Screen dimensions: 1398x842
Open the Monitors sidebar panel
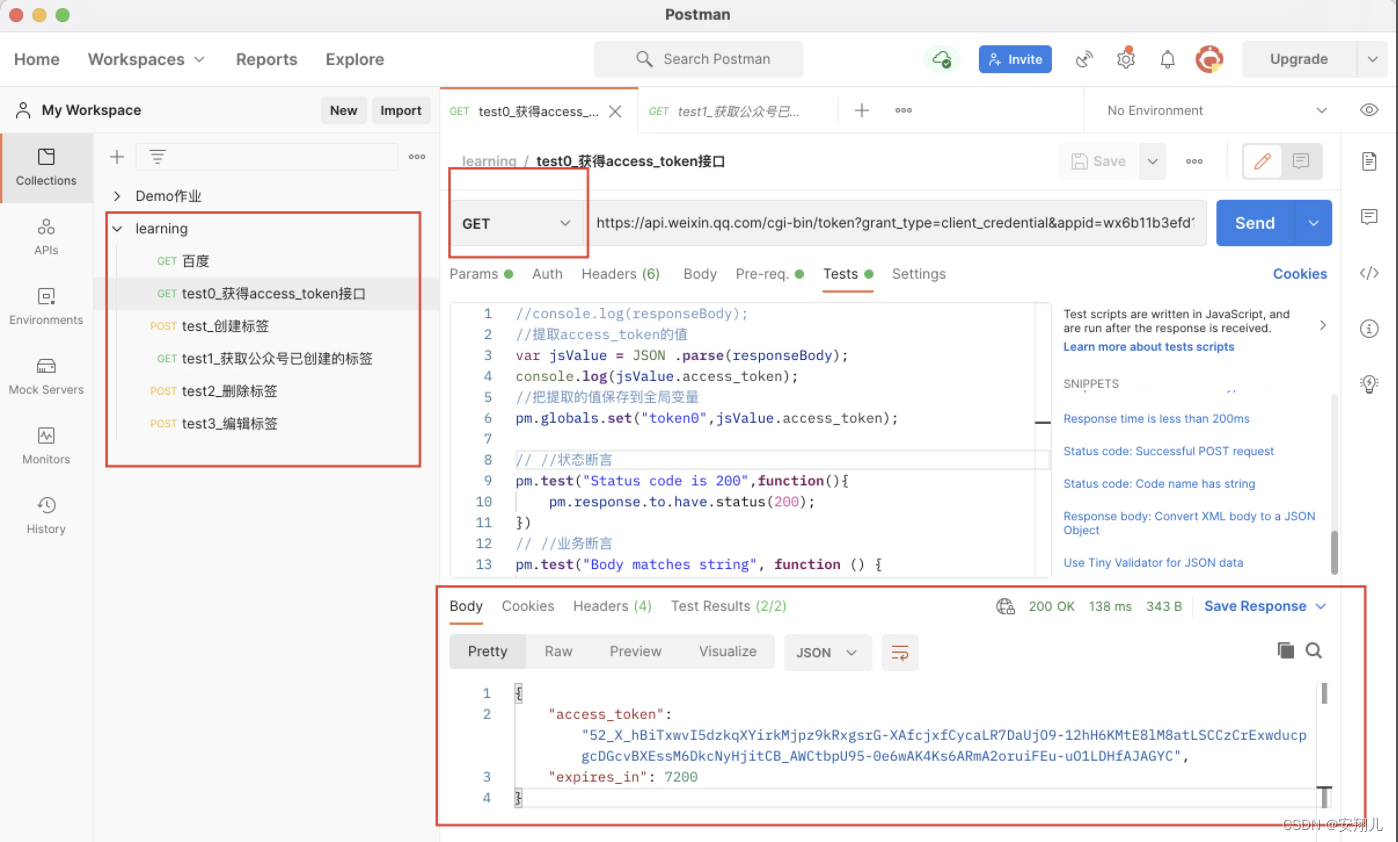(x=46, y=446)
